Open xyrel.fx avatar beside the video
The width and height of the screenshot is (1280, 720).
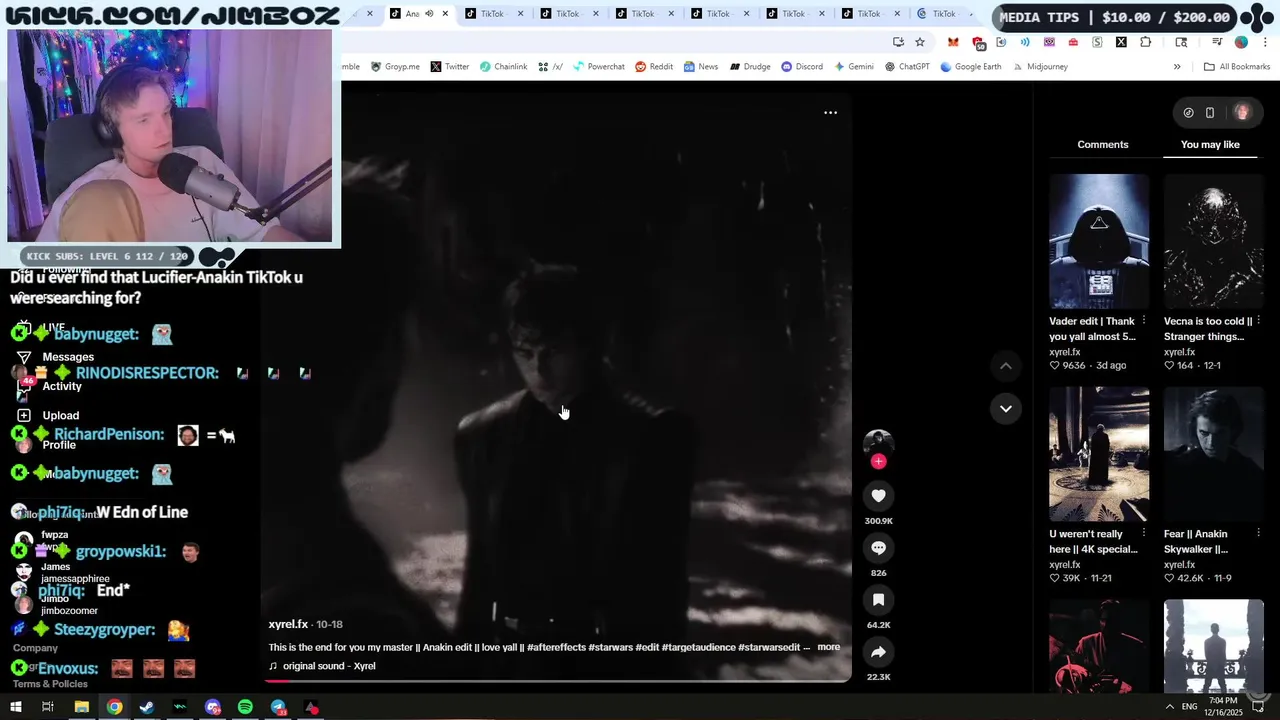tap(878, 443)
